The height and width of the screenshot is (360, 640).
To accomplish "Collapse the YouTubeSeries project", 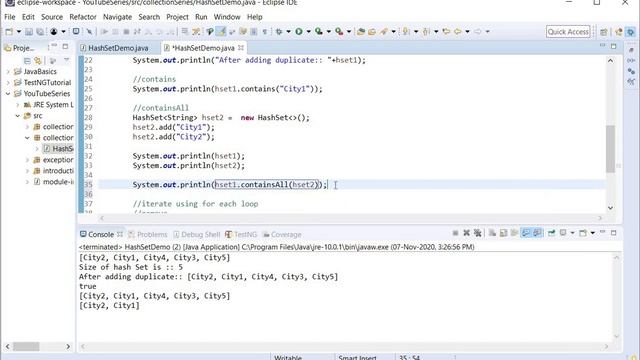I will pyautogui.click(x=8, y=93).
